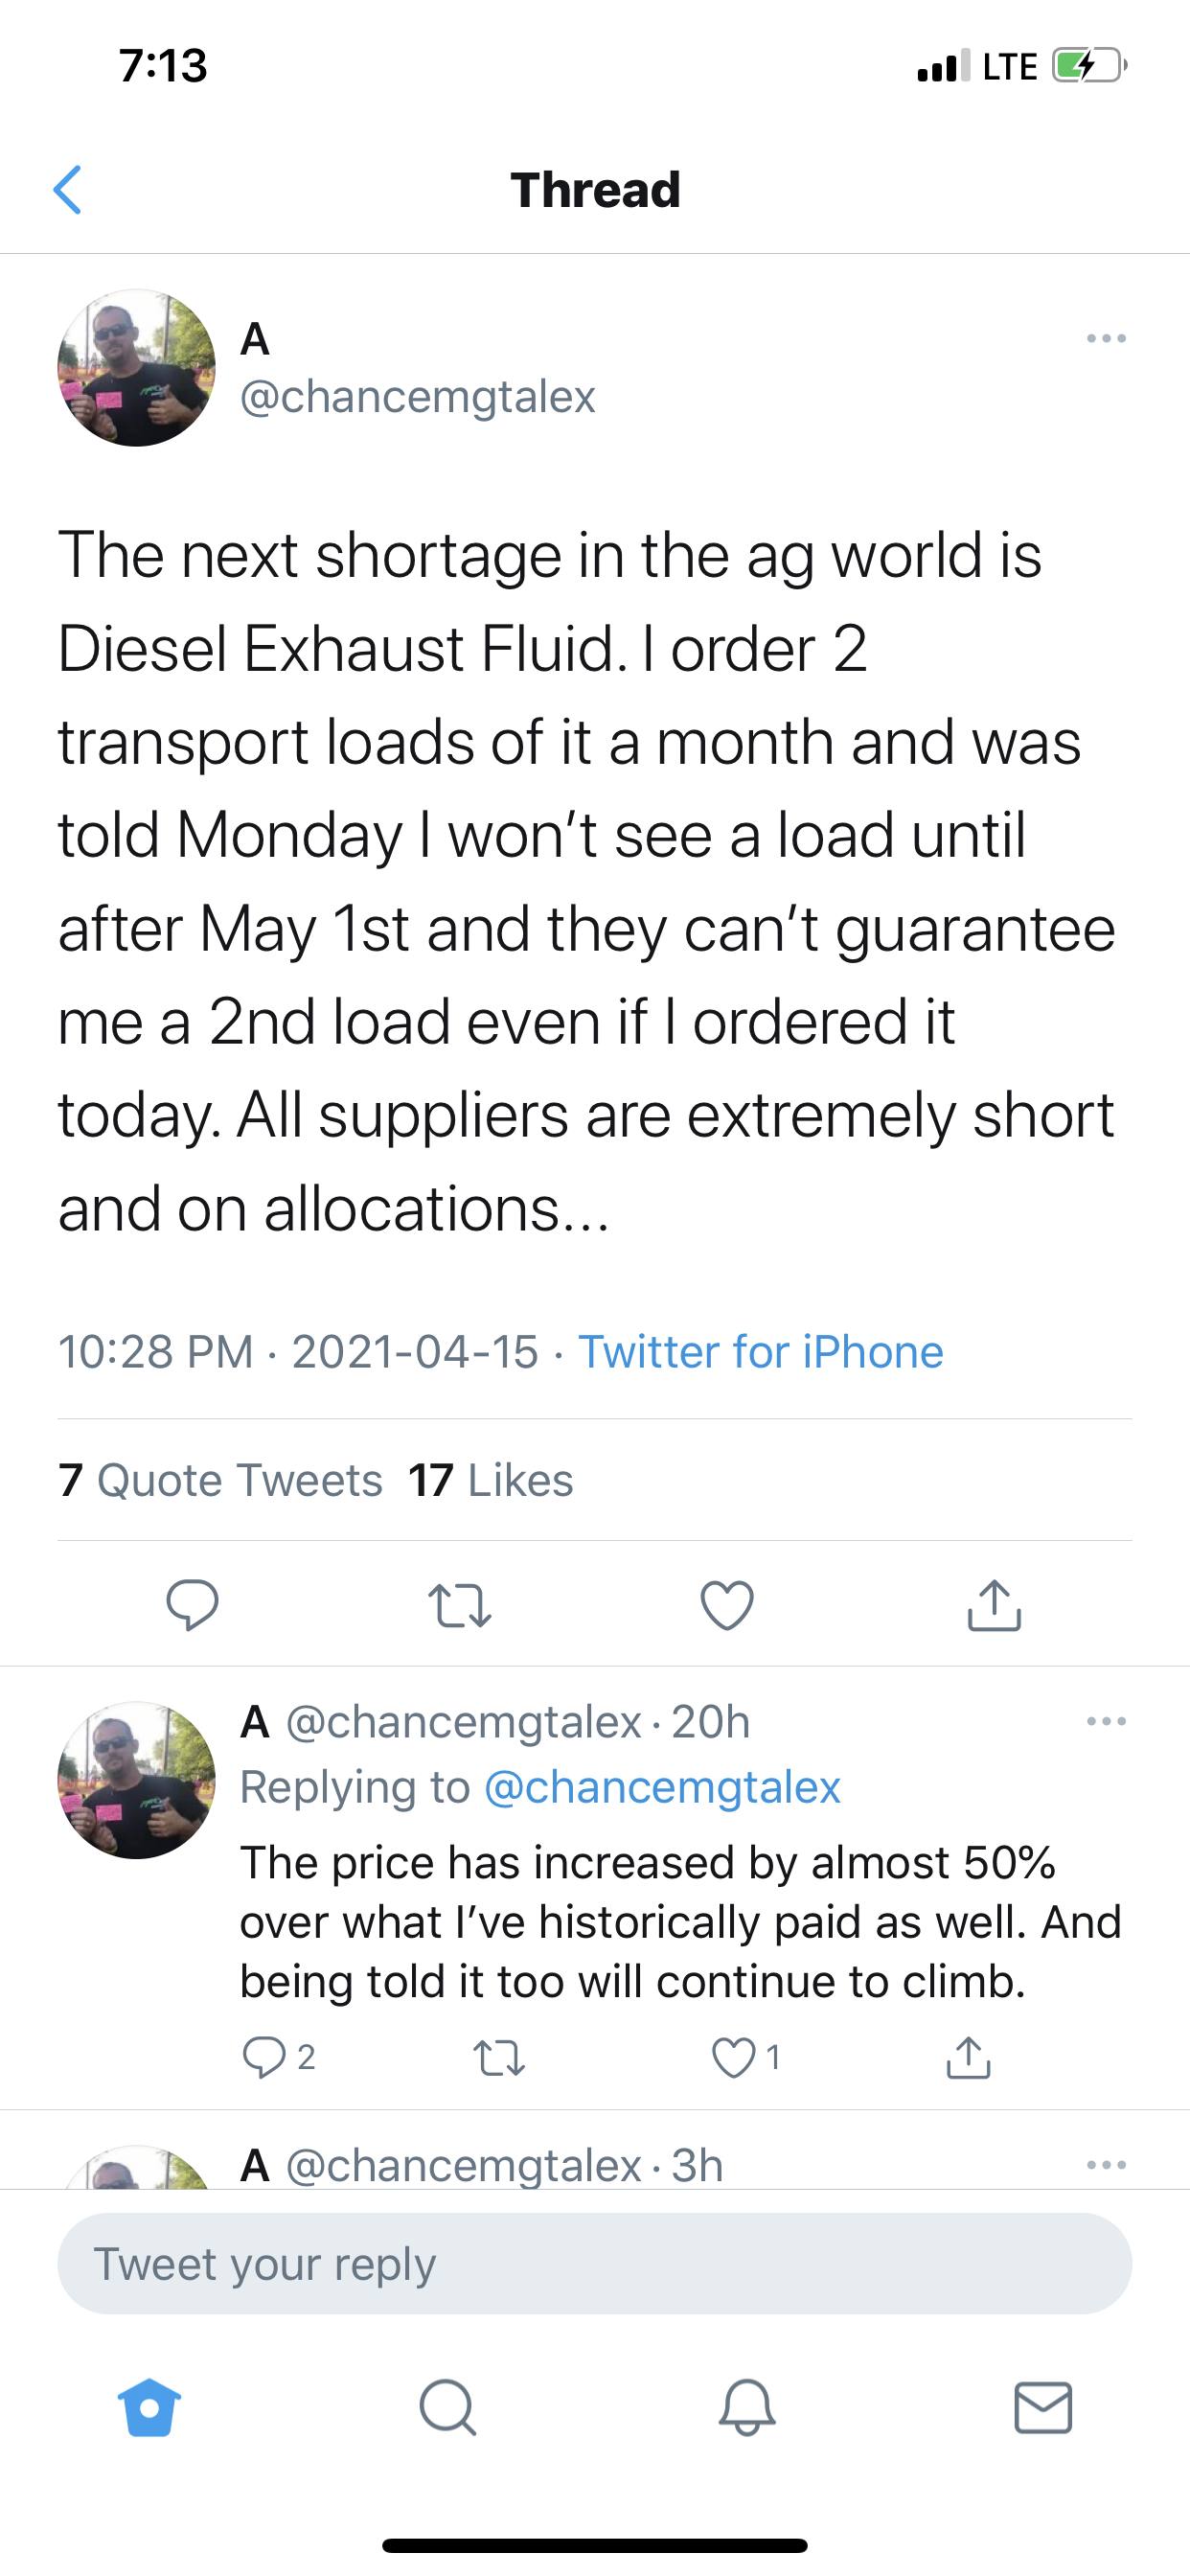
Task: View the 7 Quote Tweets
Action: pyautogui.click(x=220, y=1480)
